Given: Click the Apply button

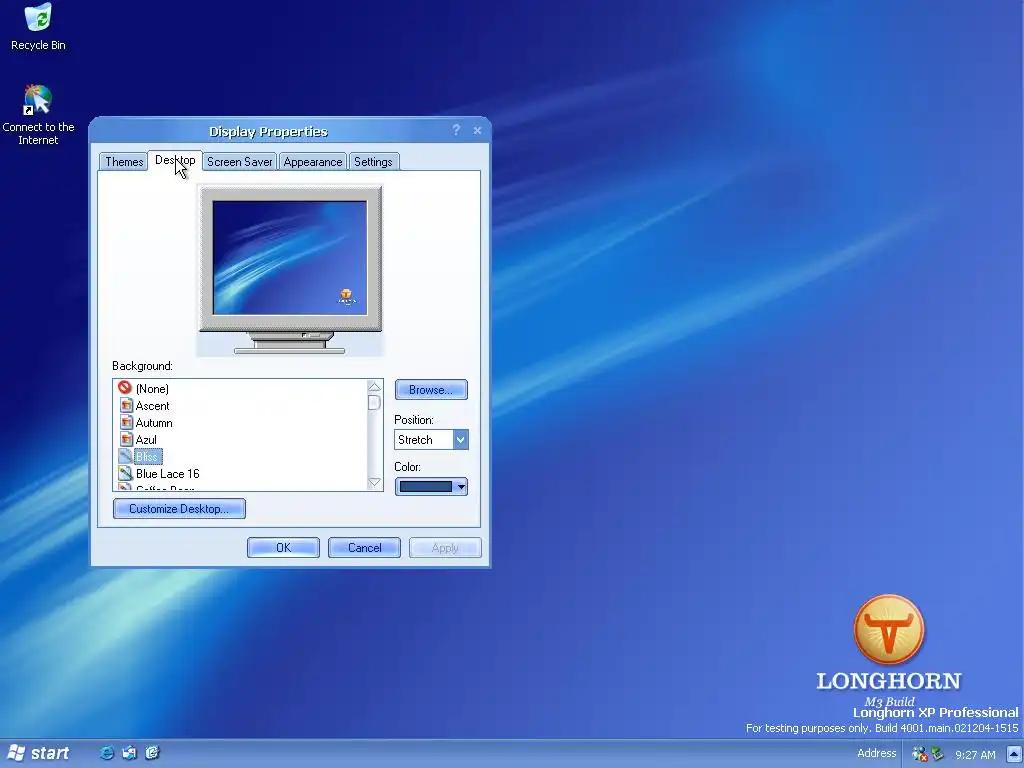Looking at the screenshot, I should (445, 547).
